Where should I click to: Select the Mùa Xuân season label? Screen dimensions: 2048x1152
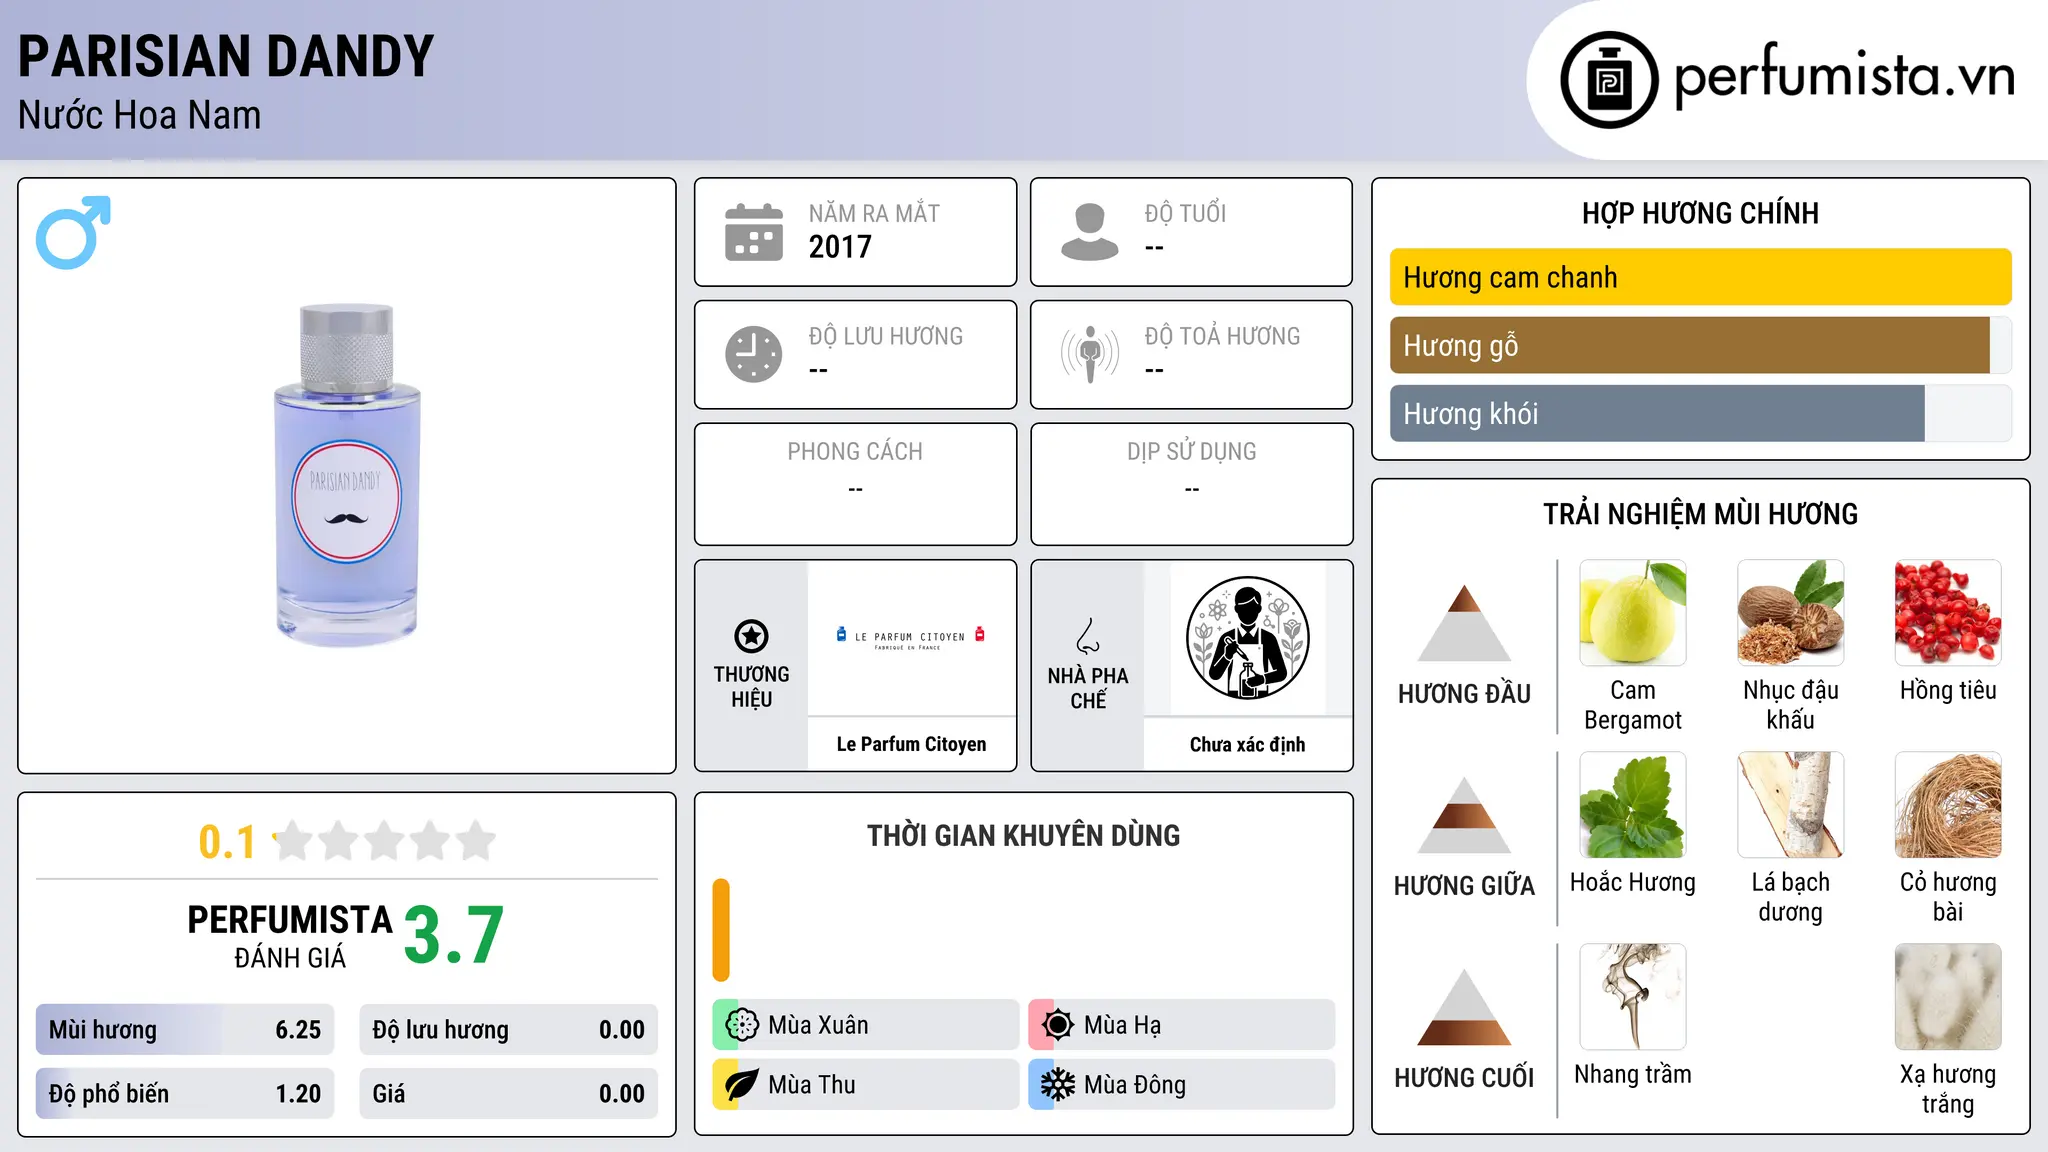818,1025
